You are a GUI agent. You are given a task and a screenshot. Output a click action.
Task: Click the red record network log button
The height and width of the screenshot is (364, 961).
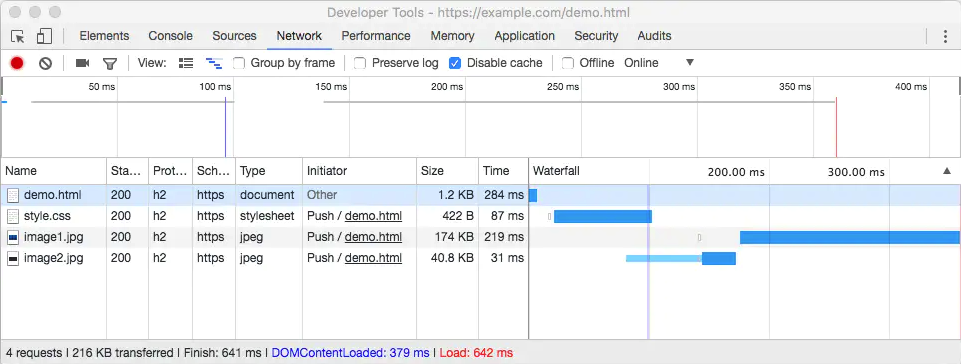tap(17, 63)
